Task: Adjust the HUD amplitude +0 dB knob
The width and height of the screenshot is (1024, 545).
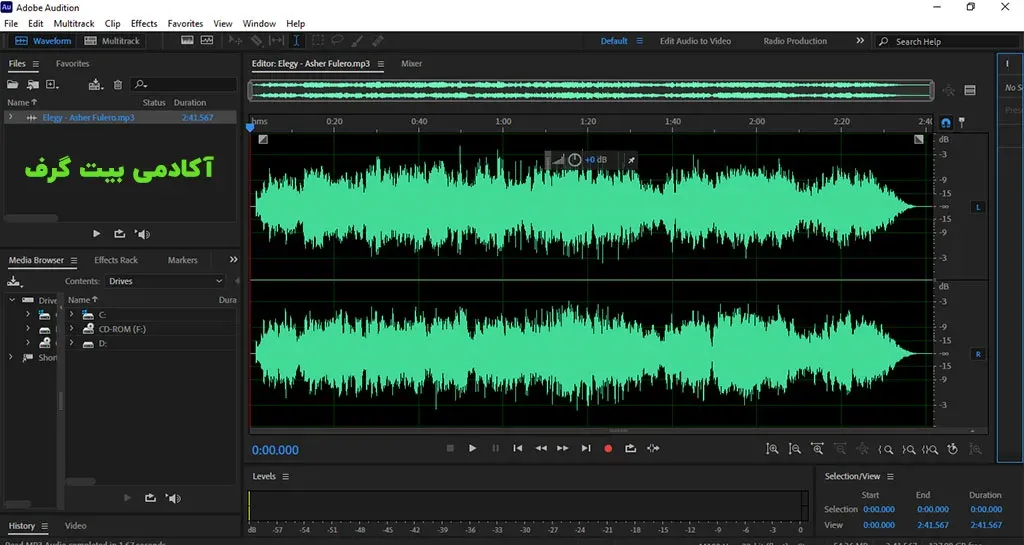Action: [574, 160]
